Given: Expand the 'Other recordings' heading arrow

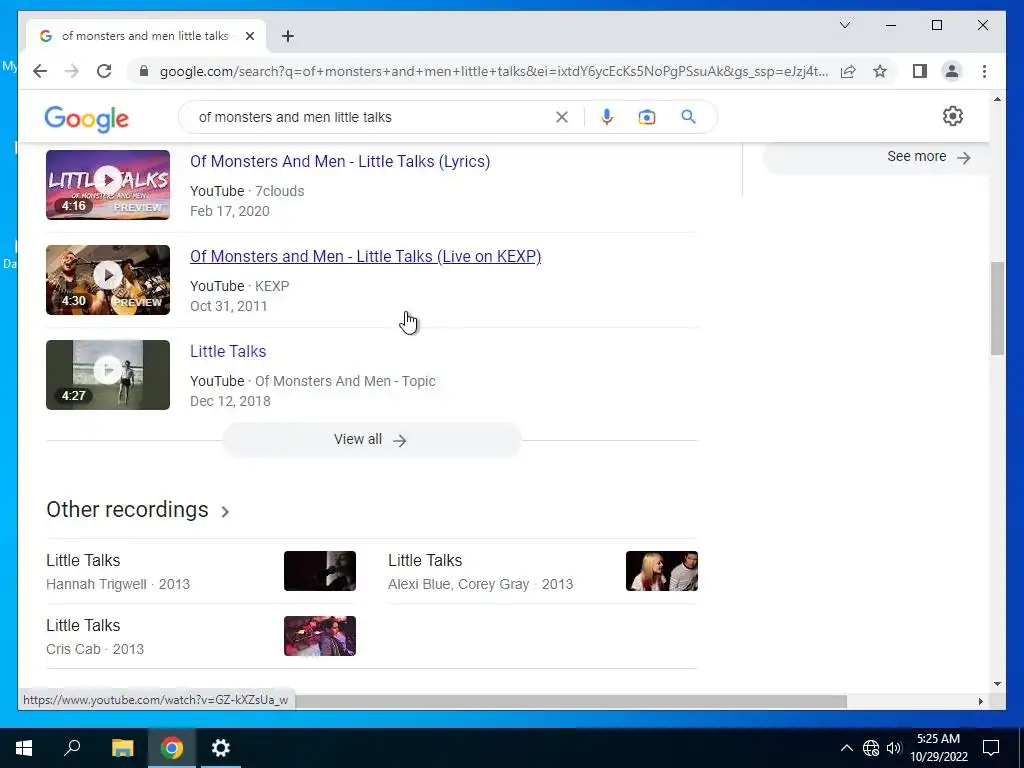Looking at the screenshot, I should (x=225, y=511).
